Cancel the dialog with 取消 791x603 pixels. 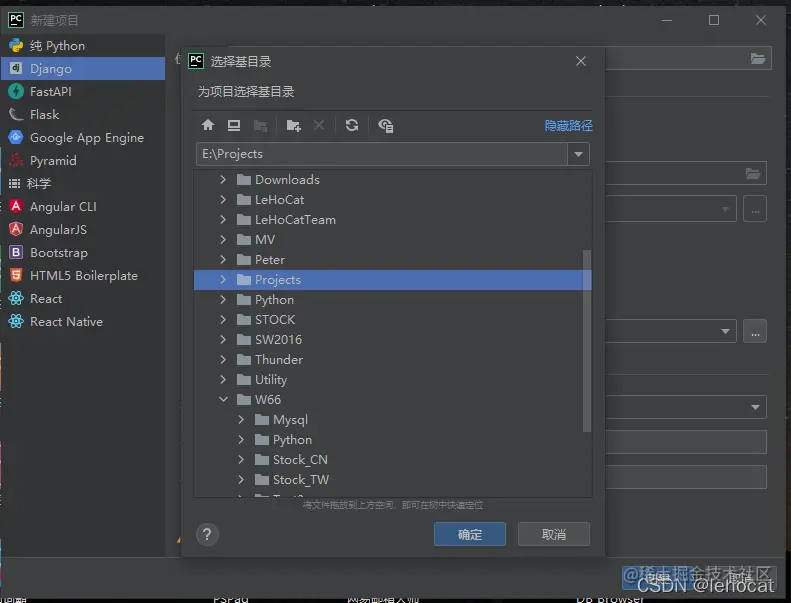(553, 534)
